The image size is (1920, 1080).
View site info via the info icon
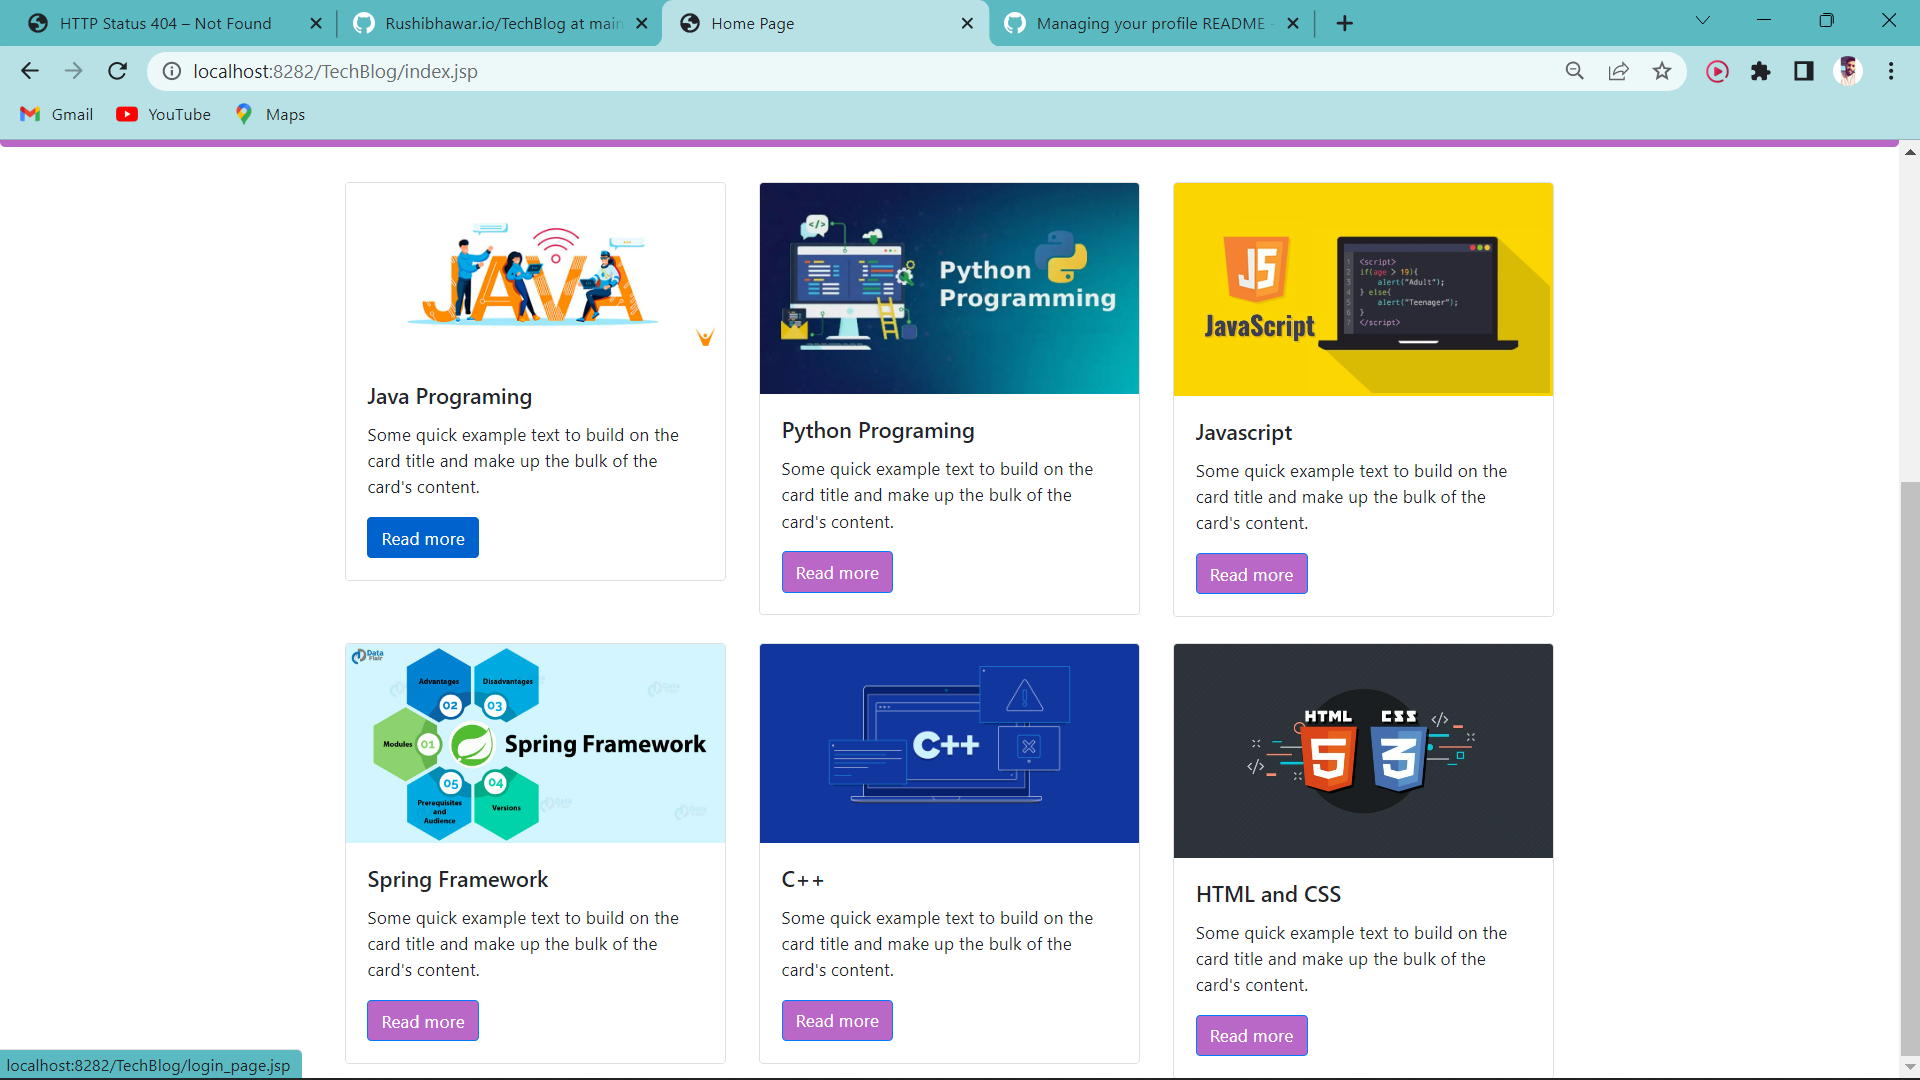(x=170, y=71)
